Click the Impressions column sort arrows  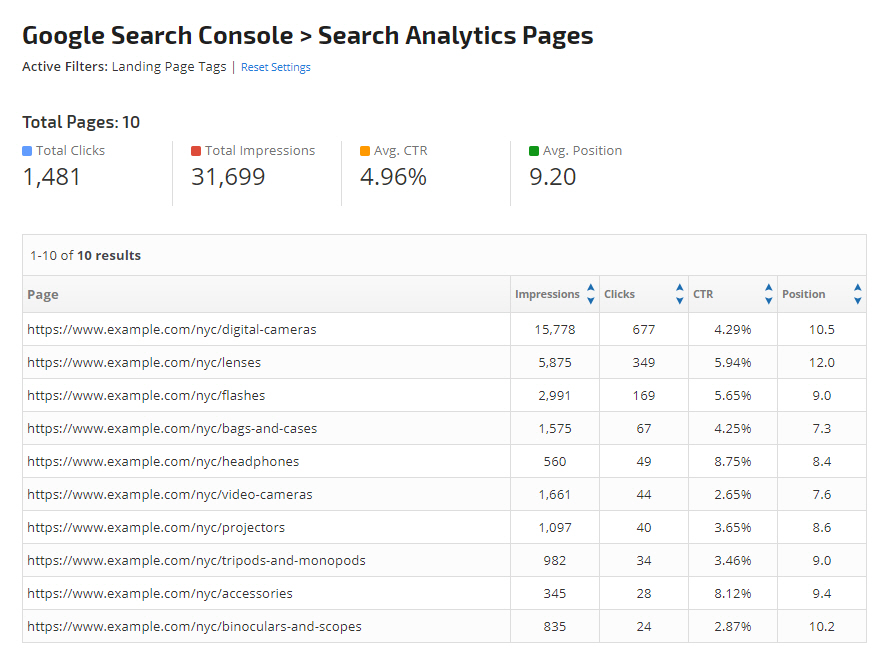coord(590,294)
